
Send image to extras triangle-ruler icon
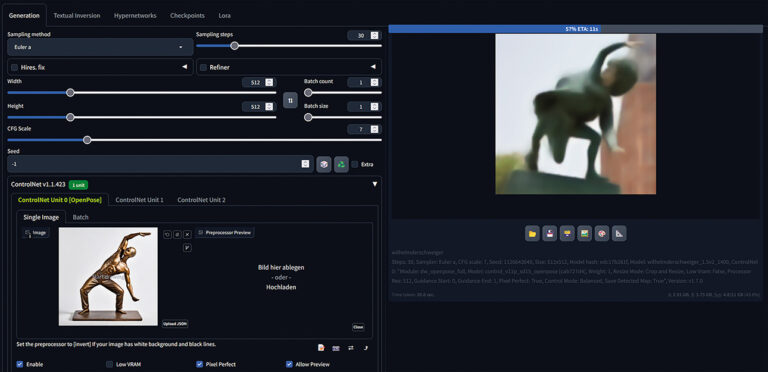pyautogui.click(x=619, y=233)
